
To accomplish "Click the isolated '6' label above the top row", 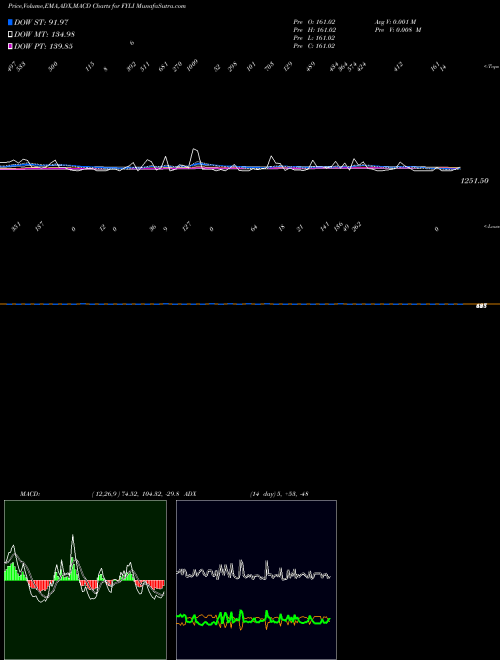I will [132, 43].
